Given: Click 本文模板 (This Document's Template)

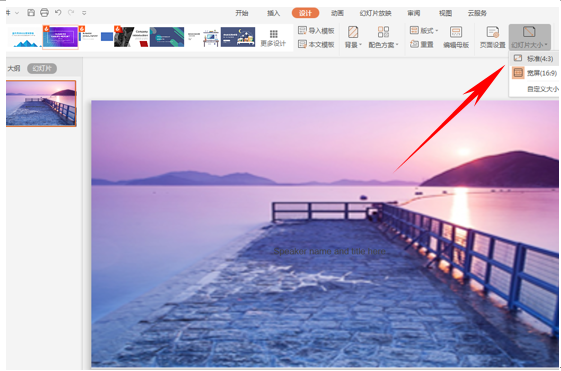Looking at the screenshot, I should pos(316,44).
